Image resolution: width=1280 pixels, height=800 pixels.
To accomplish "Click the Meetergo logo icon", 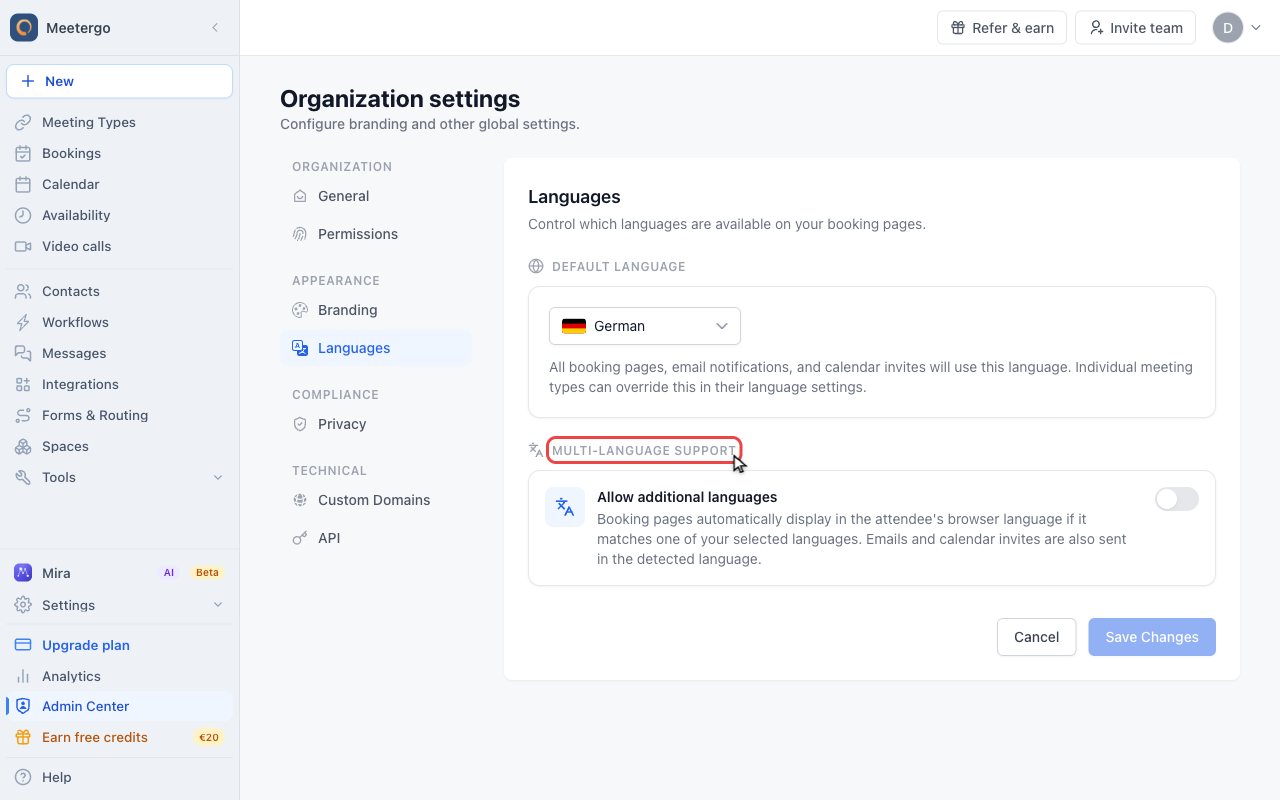I will pos(24,28).
